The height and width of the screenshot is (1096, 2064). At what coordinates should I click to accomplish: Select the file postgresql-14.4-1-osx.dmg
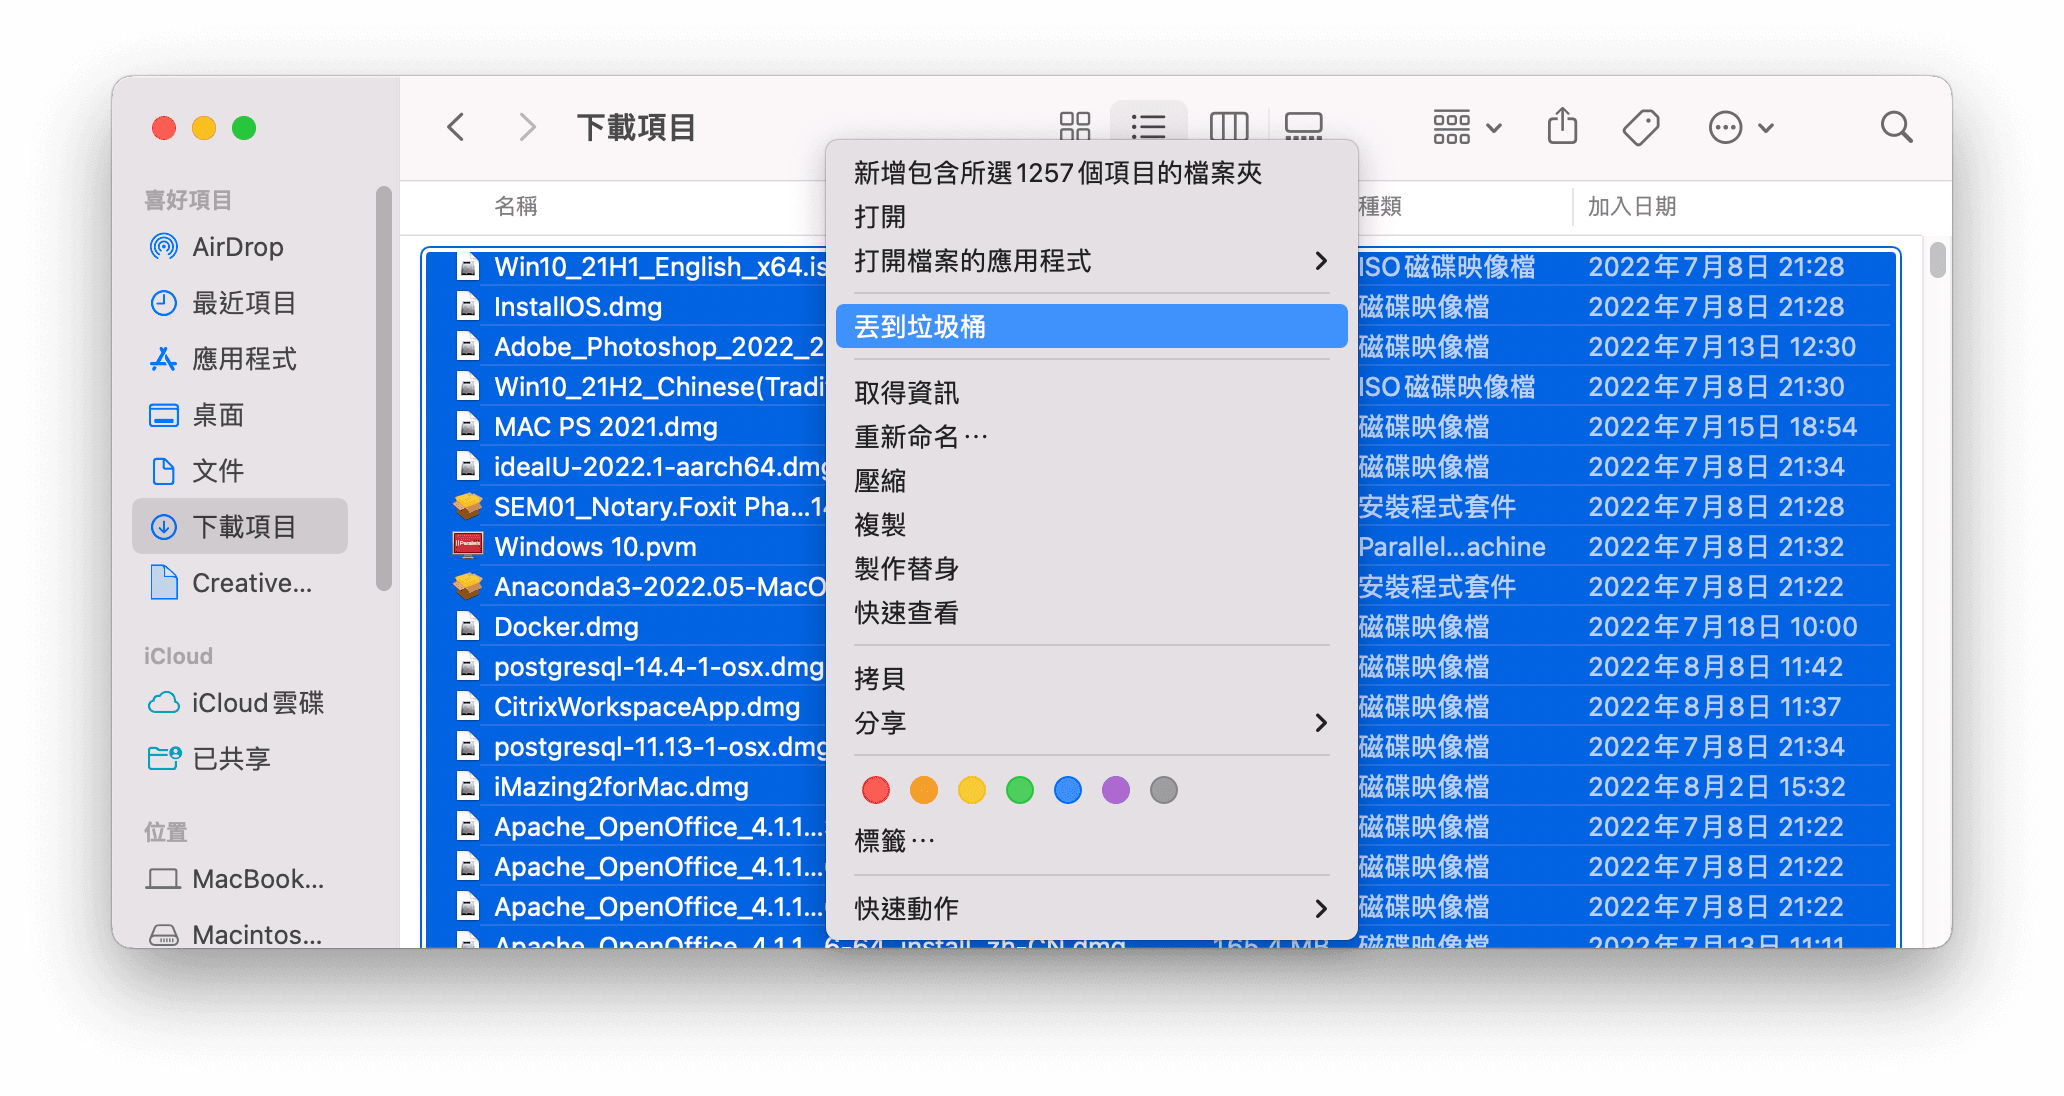[x=659, y=667]
